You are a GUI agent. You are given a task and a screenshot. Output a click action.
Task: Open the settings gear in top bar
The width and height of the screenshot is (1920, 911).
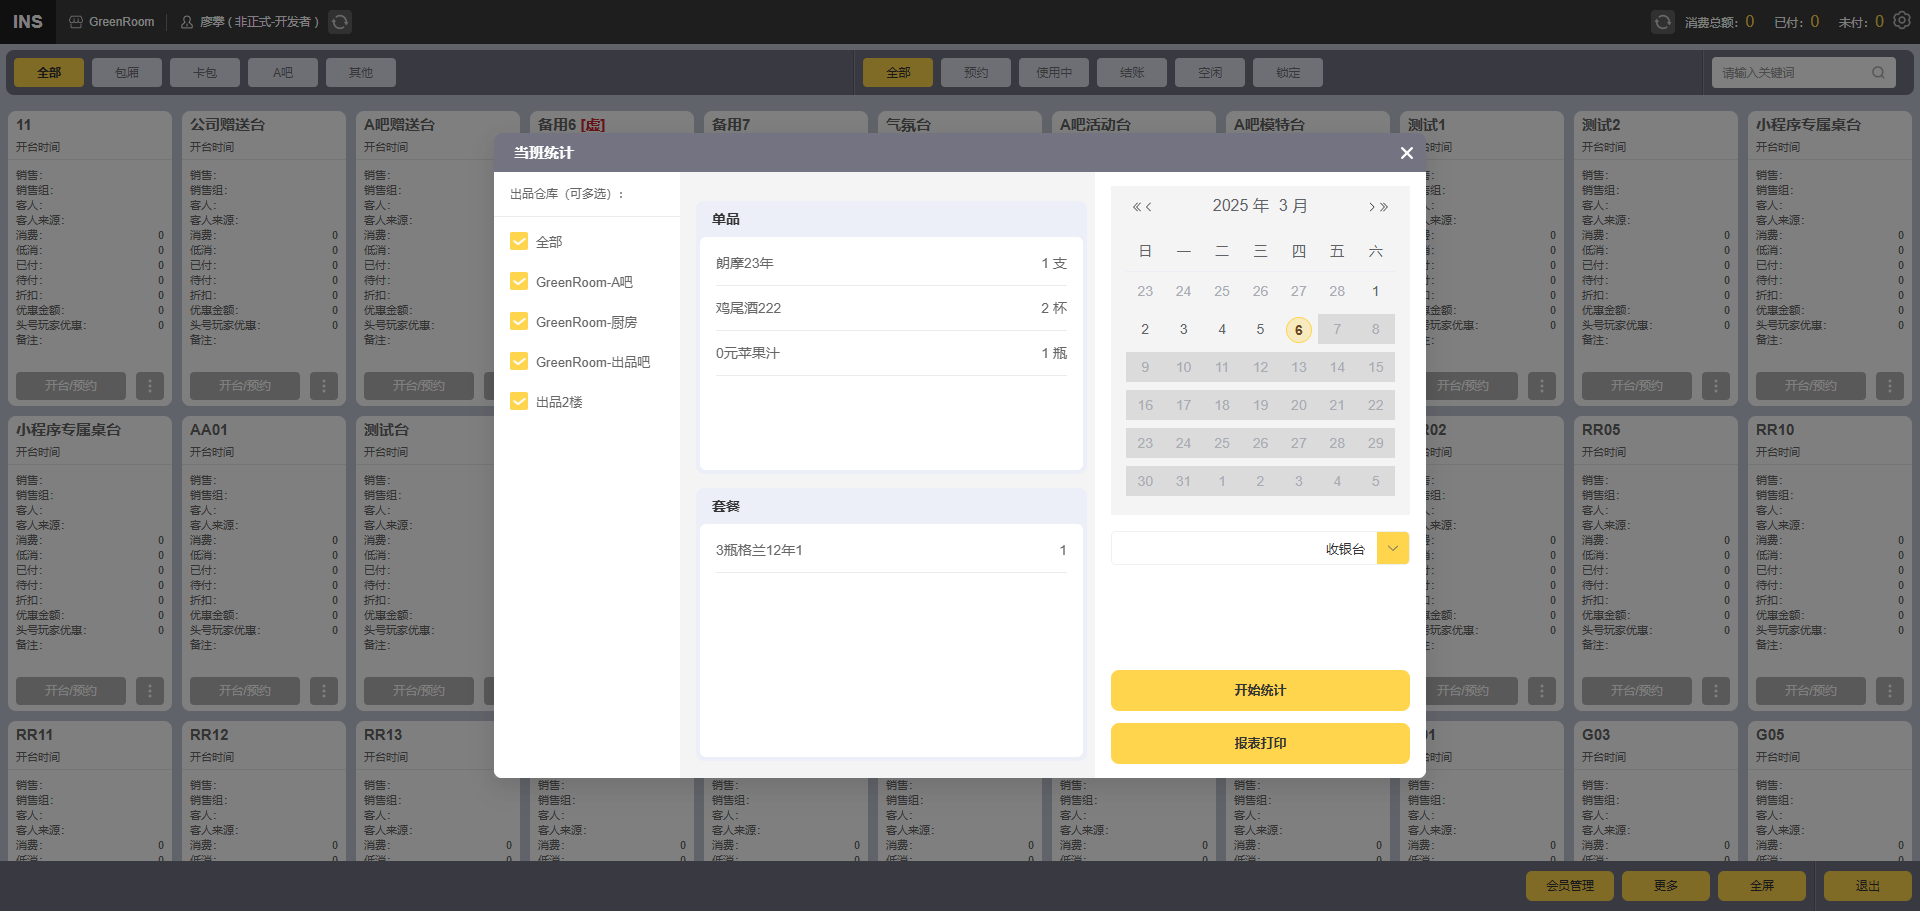click(1902, 21)
